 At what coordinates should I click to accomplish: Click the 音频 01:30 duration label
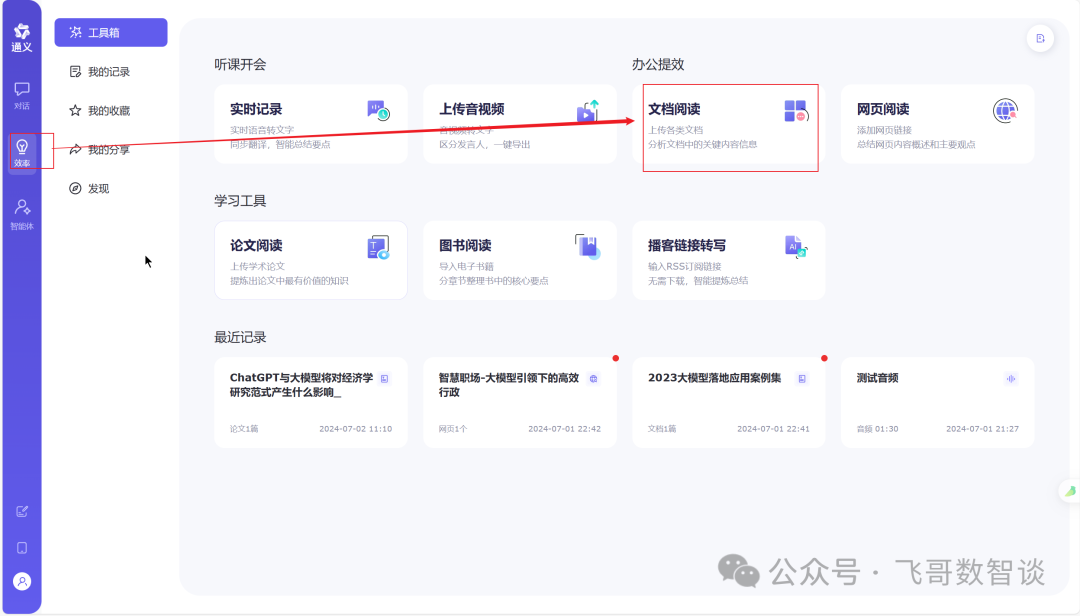[878, 429]
